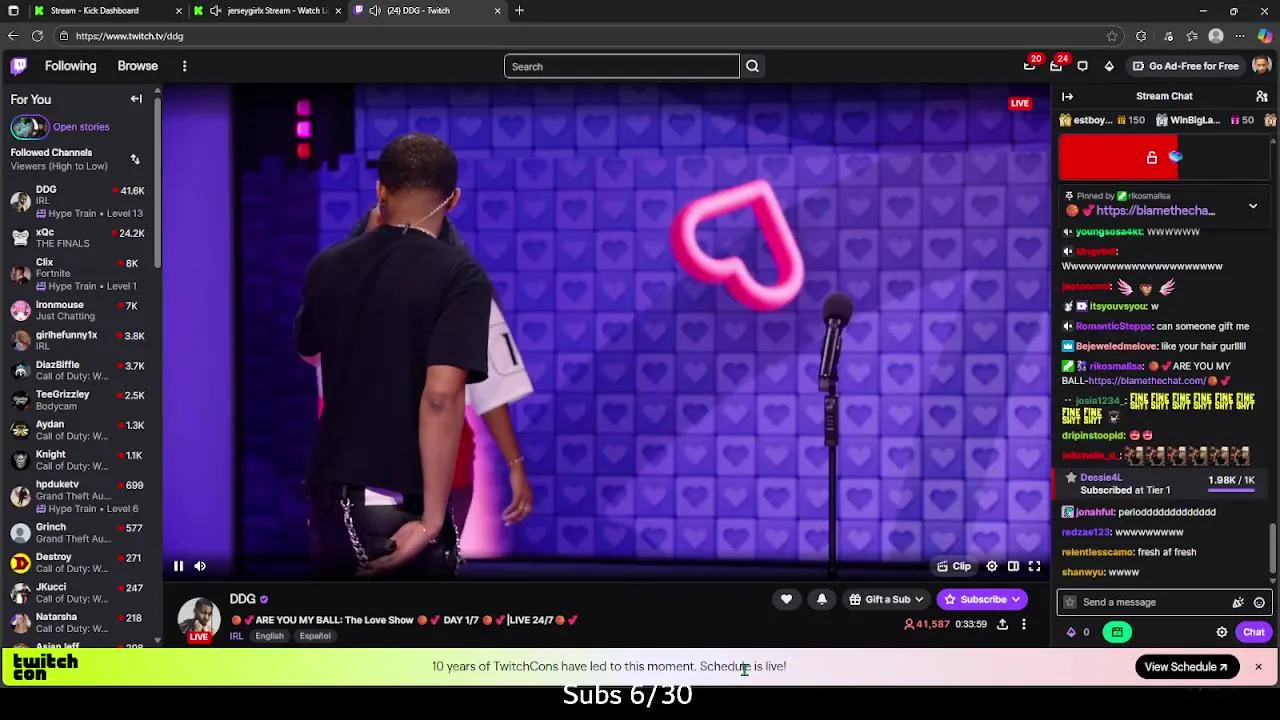The height and width of the screenshot is (720, 1280).
Task: Open the chat community users list
Action: (x=1262, y=96)
